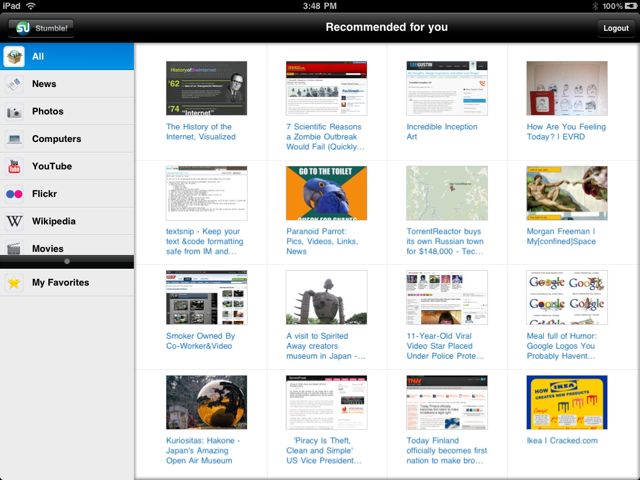Viewport: 640px width, 480px height.
Task: Switch to the Computers category
Action: click(67, 139)
